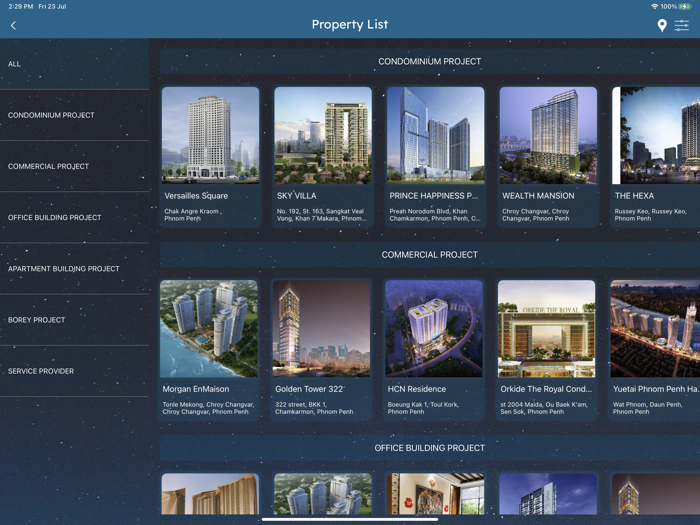Open the Office Building Project section header
This screenshot has height=525, width=700.
click(x=429, y=448)
